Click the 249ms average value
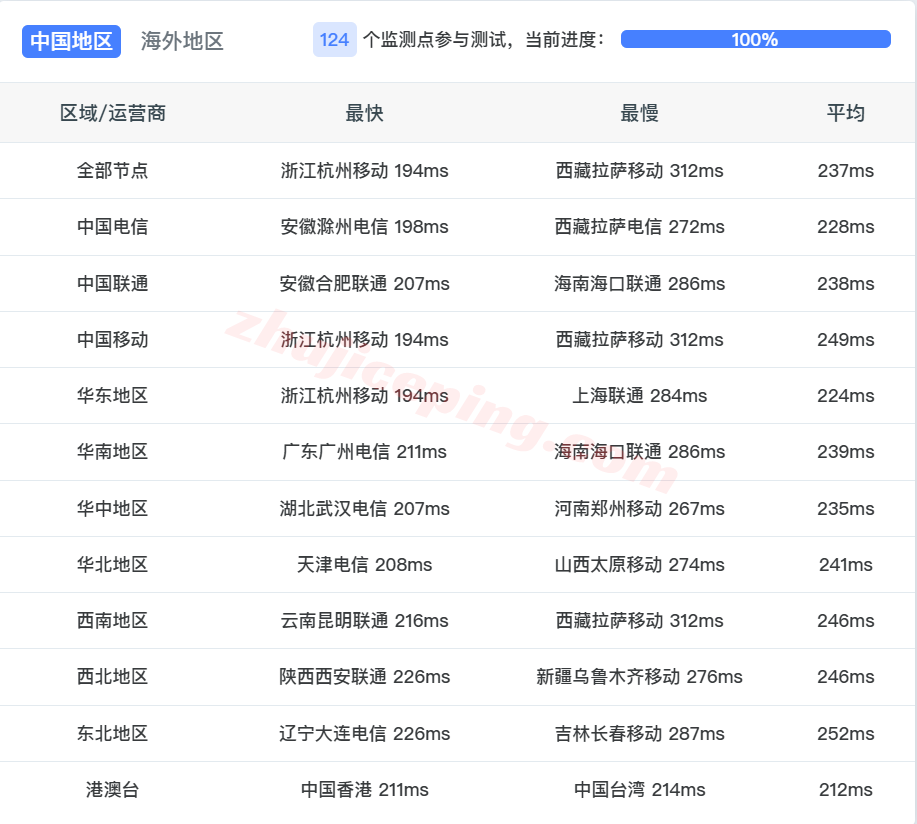This screenshot has height=824, width=917. [x=846, y=340]
